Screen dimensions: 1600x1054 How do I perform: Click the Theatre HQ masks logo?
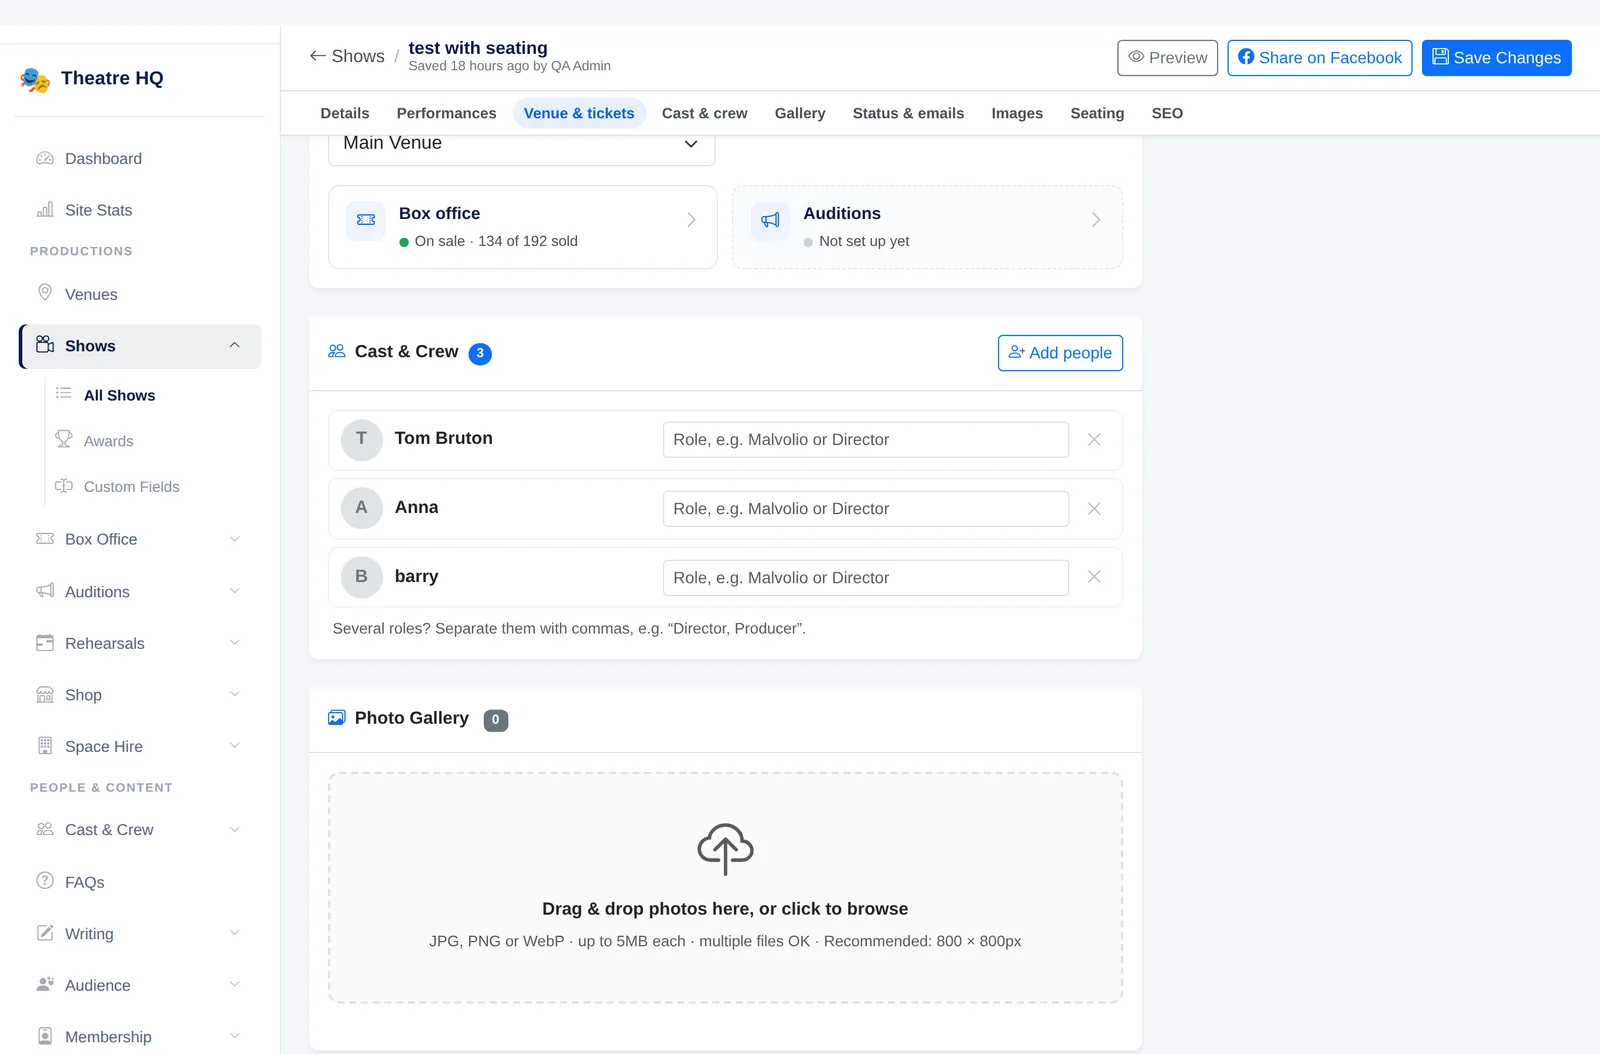[x=35, y=79]
